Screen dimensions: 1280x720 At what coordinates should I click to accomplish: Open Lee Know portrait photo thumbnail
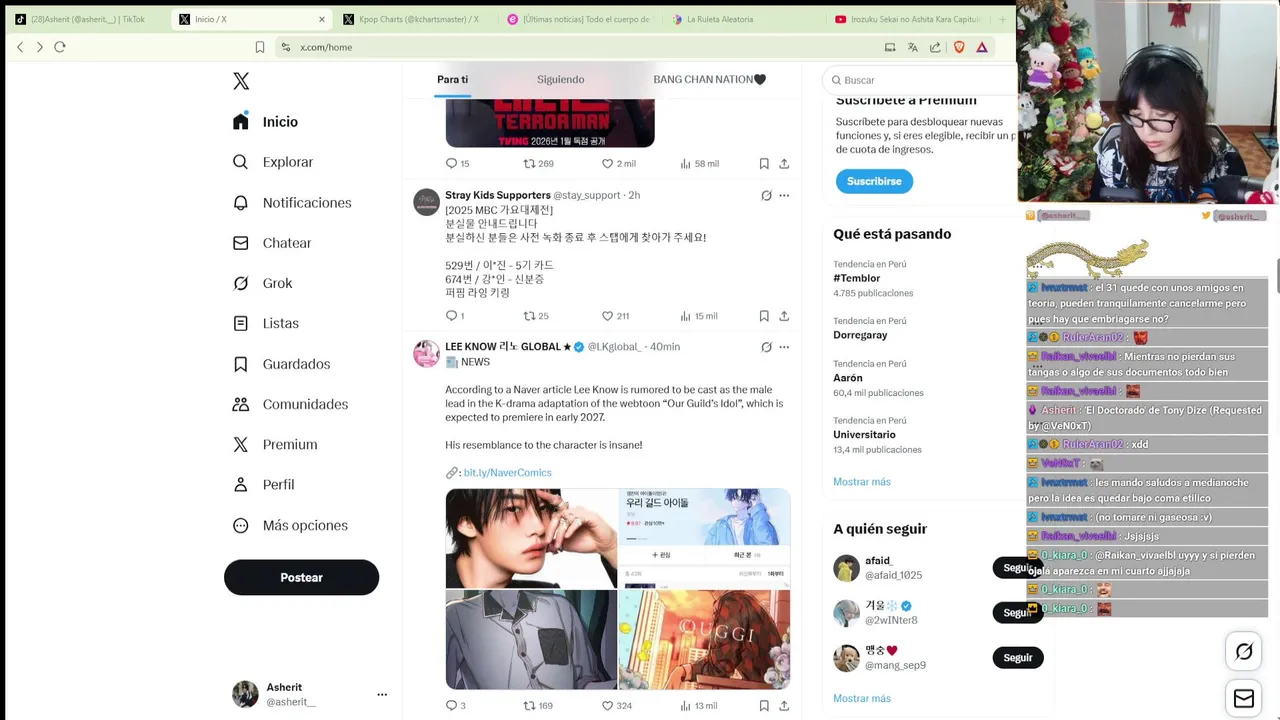pos(531,538)
